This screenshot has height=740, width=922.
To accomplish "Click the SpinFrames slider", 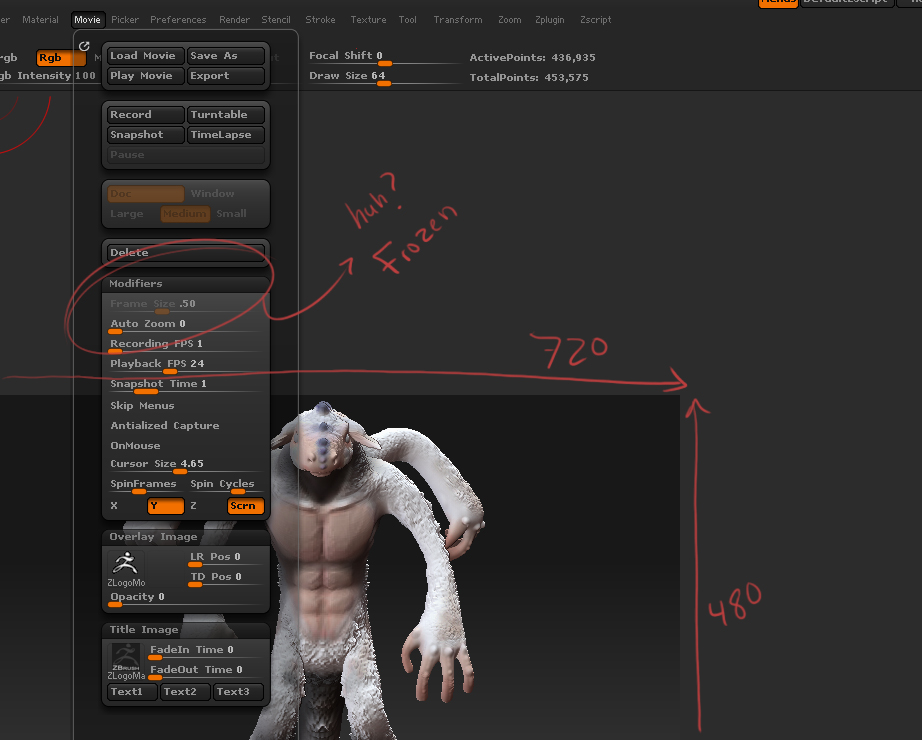I will point(146,485).
